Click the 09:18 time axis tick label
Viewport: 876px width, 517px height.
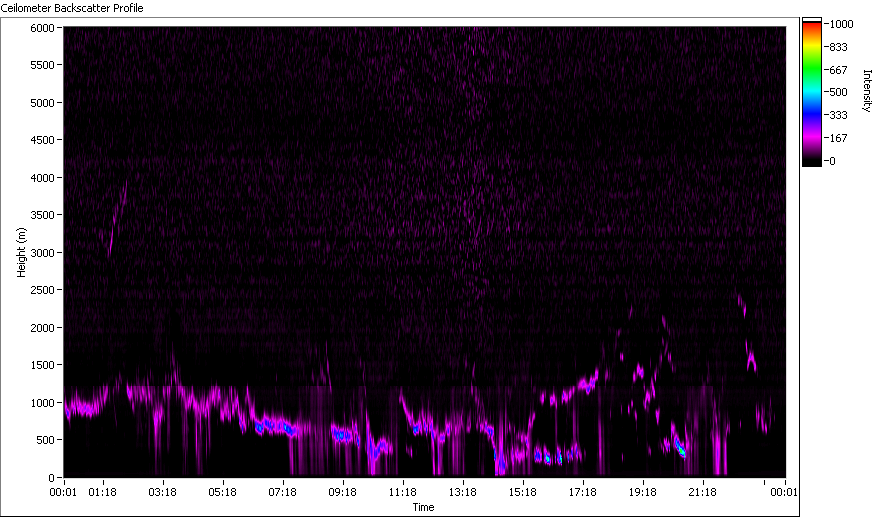click(x=342, y=492)
